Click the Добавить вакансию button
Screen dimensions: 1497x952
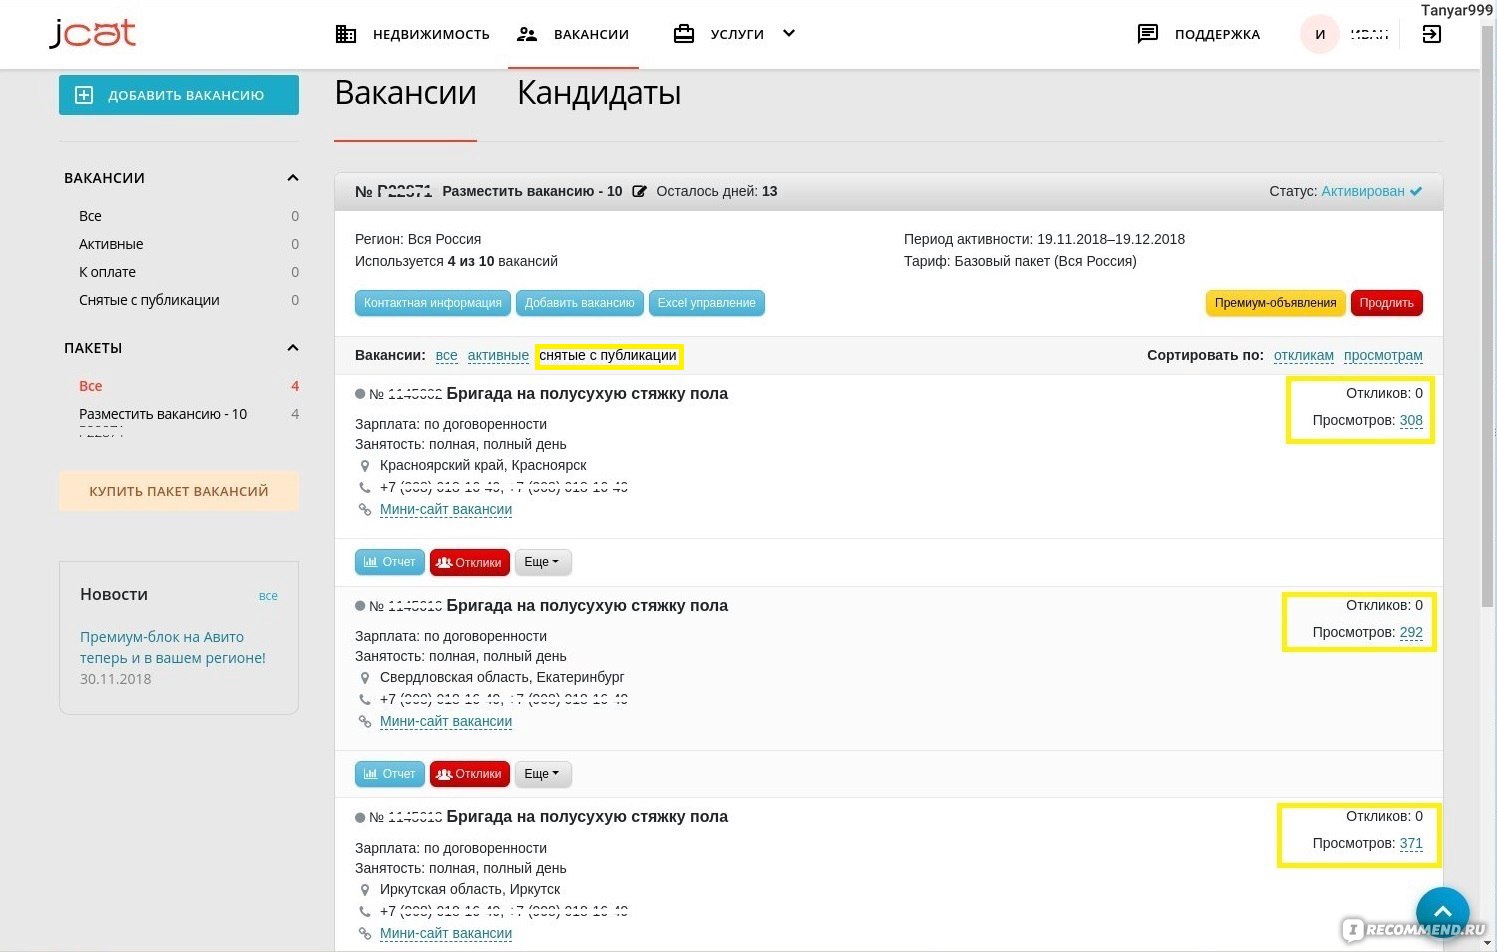tap(179, 95)
